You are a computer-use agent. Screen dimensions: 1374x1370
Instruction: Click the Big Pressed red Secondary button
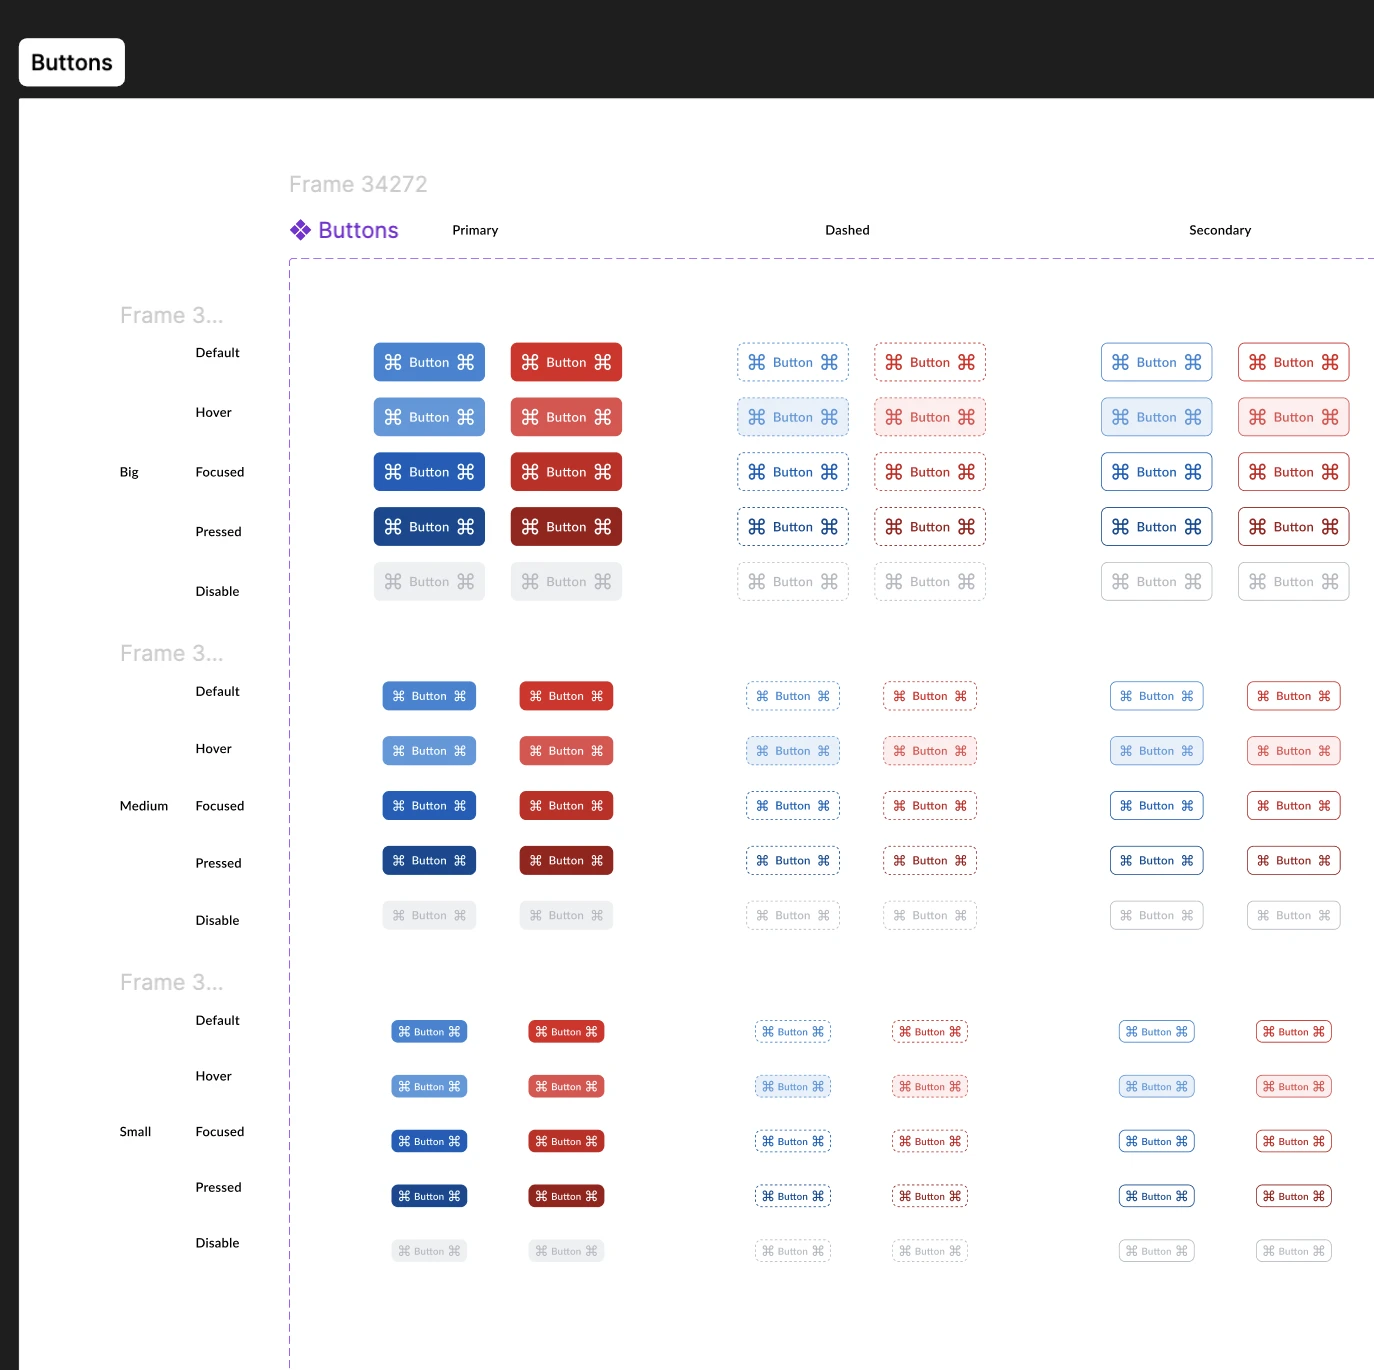click(x=1294, y=527)
